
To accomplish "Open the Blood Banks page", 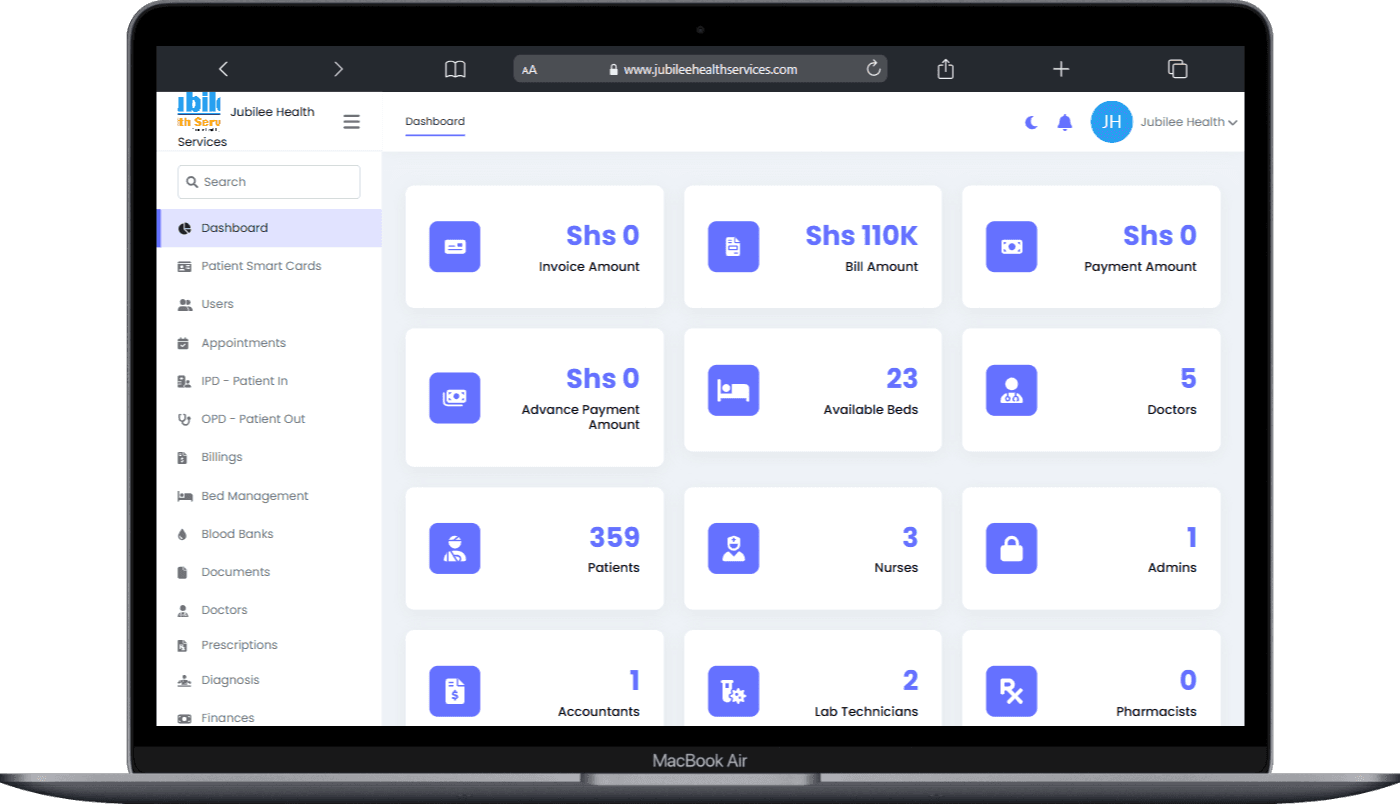I will pos(237,534).
